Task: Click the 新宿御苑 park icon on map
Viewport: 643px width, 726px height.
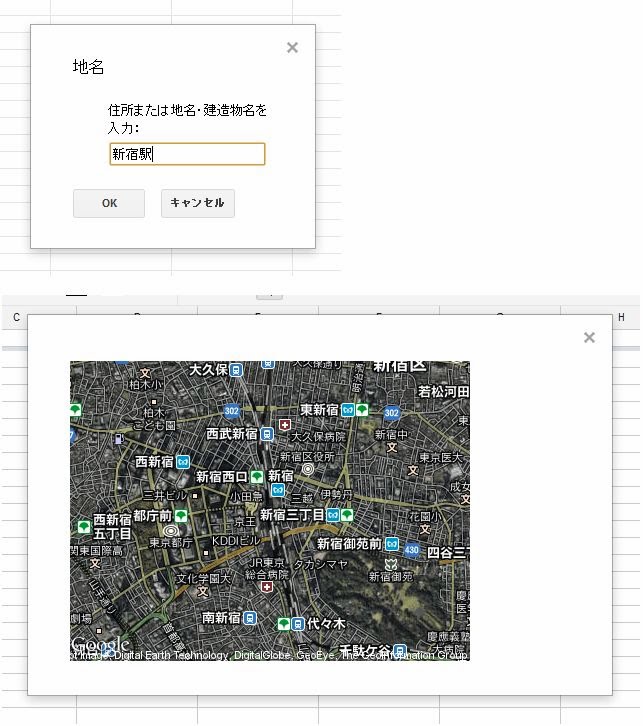Action: (x=392, y=565)
